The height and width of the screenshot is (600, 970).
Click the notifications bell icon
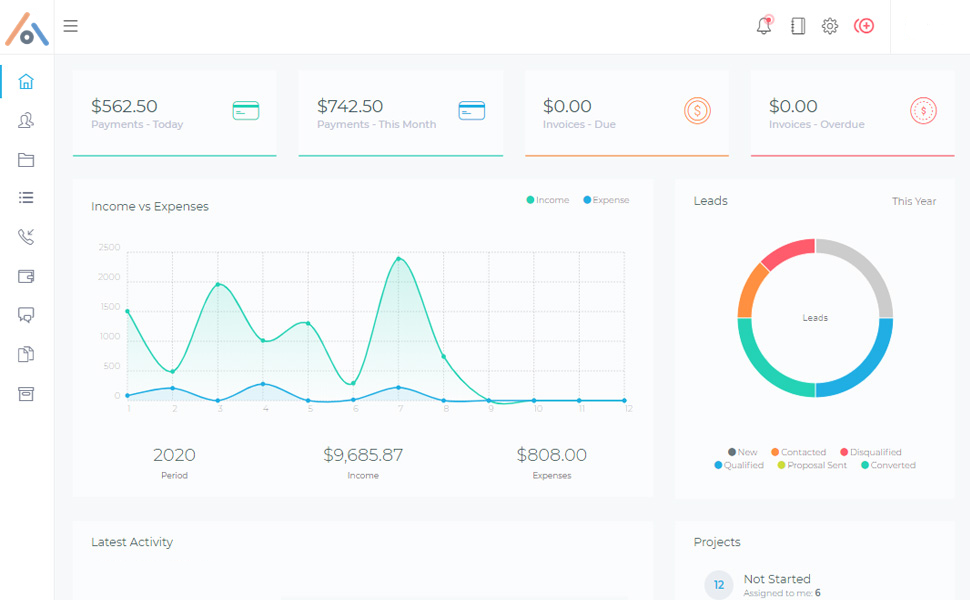tap(764, 26)
